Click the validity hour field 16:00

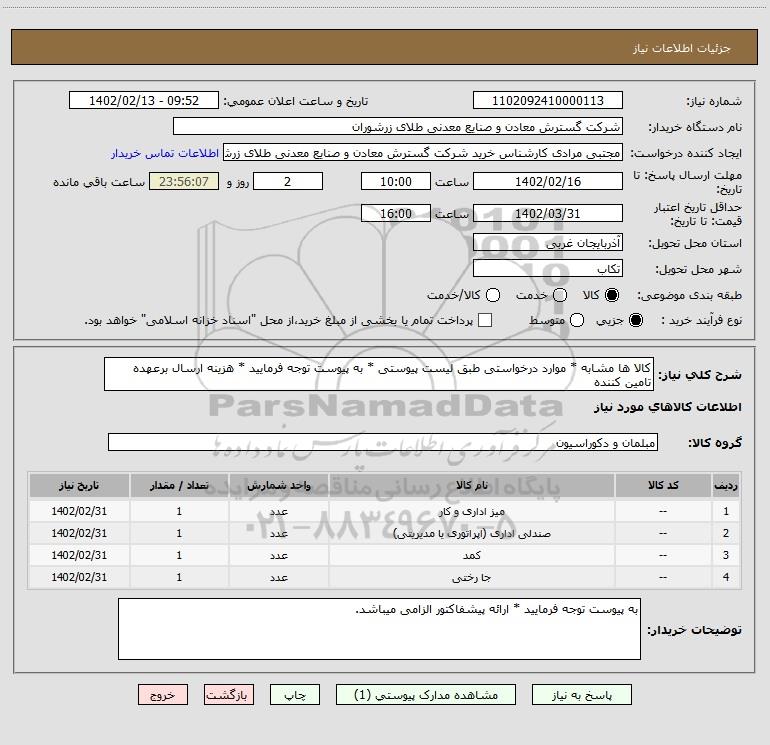coord(396,213)
